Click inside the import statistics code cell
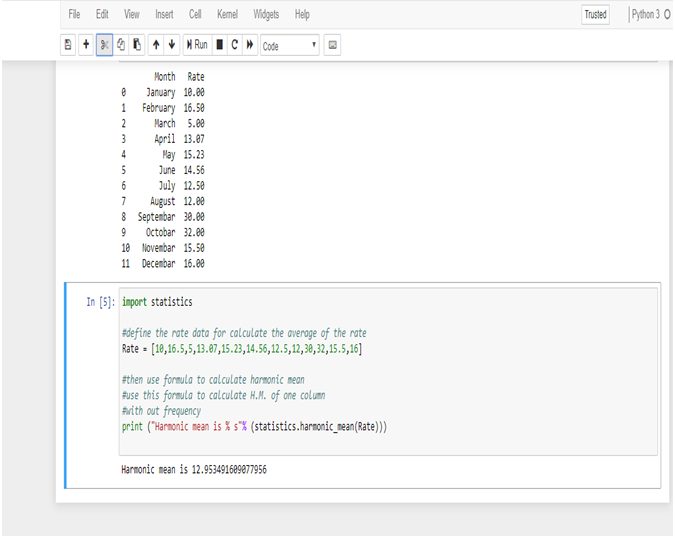 tap(388, 372)
